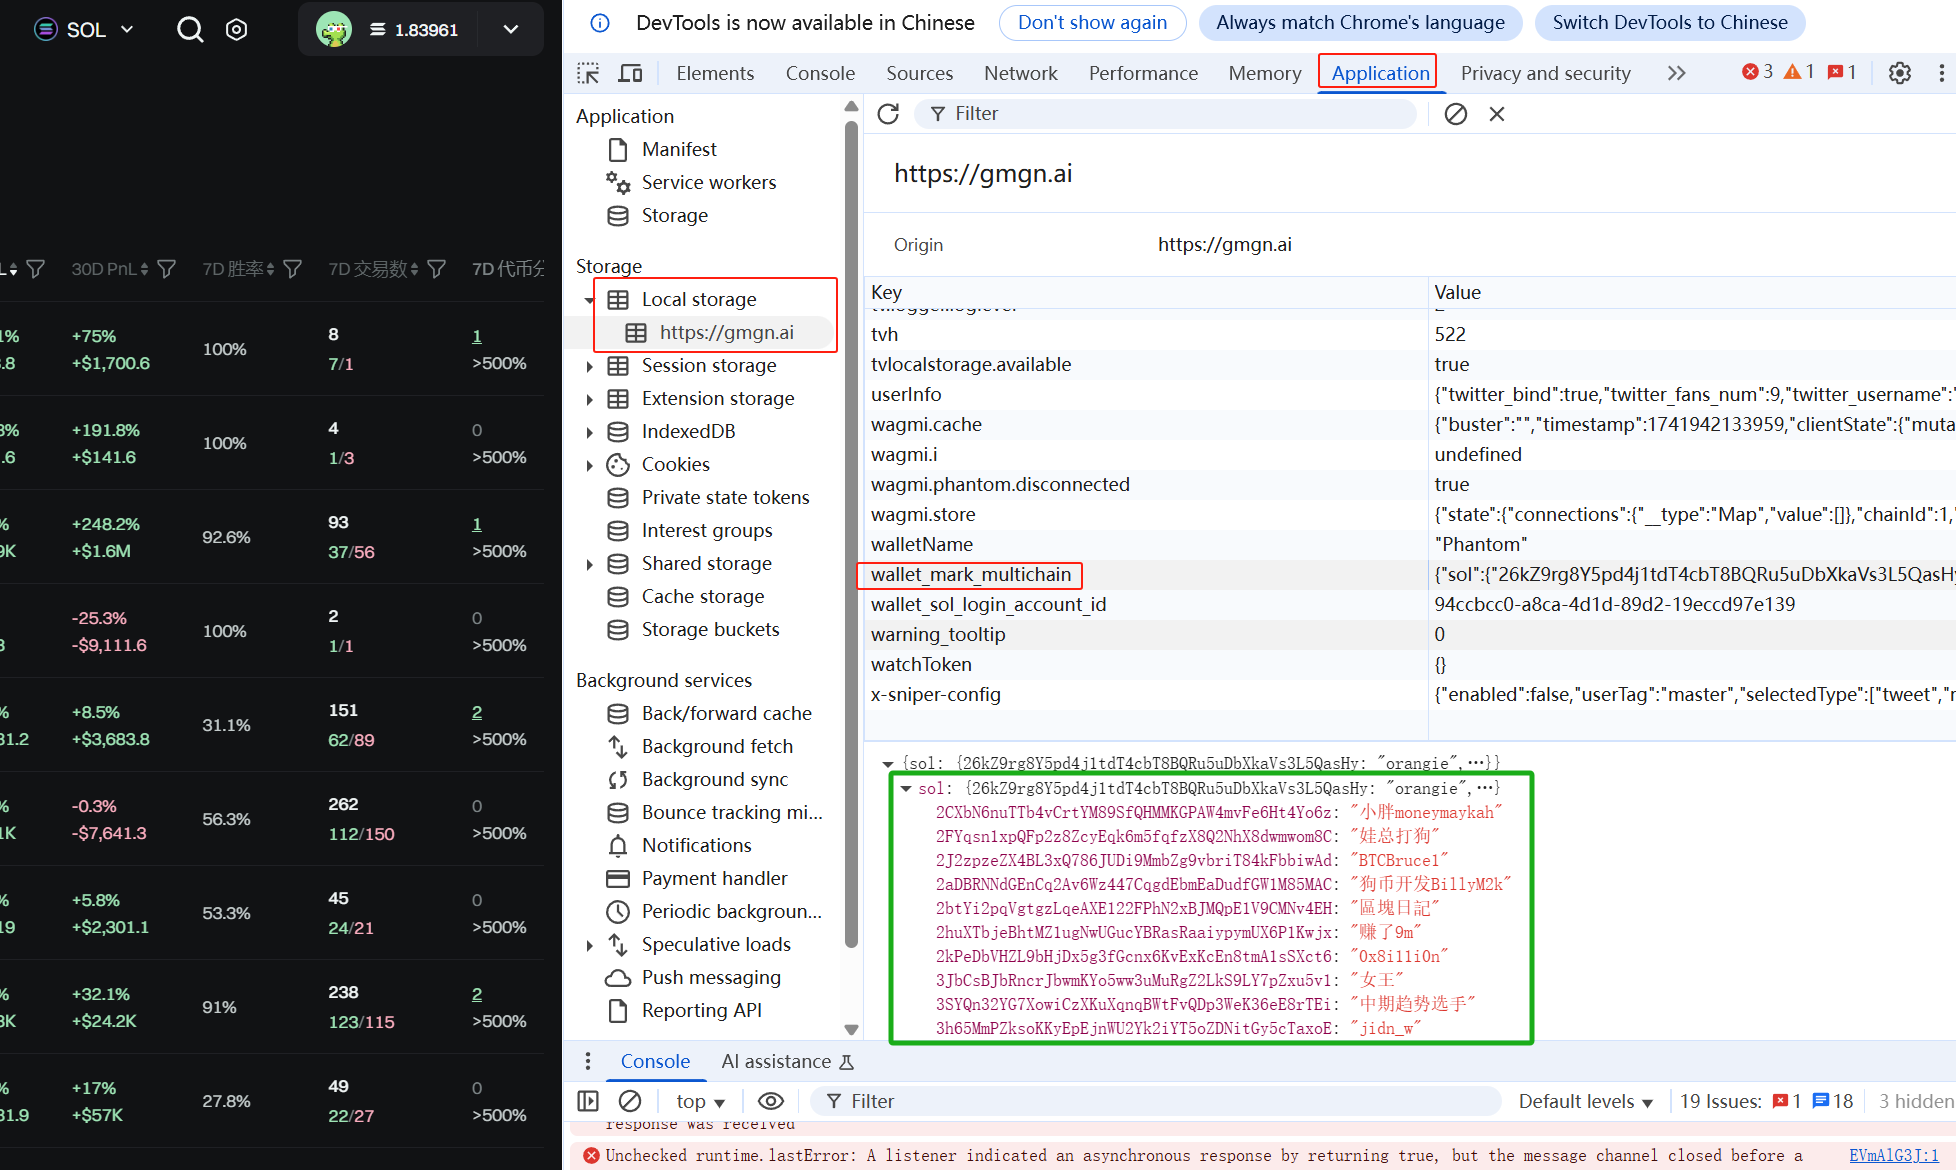Open Manifest in Application sidebar

click(x=679, y=149)
